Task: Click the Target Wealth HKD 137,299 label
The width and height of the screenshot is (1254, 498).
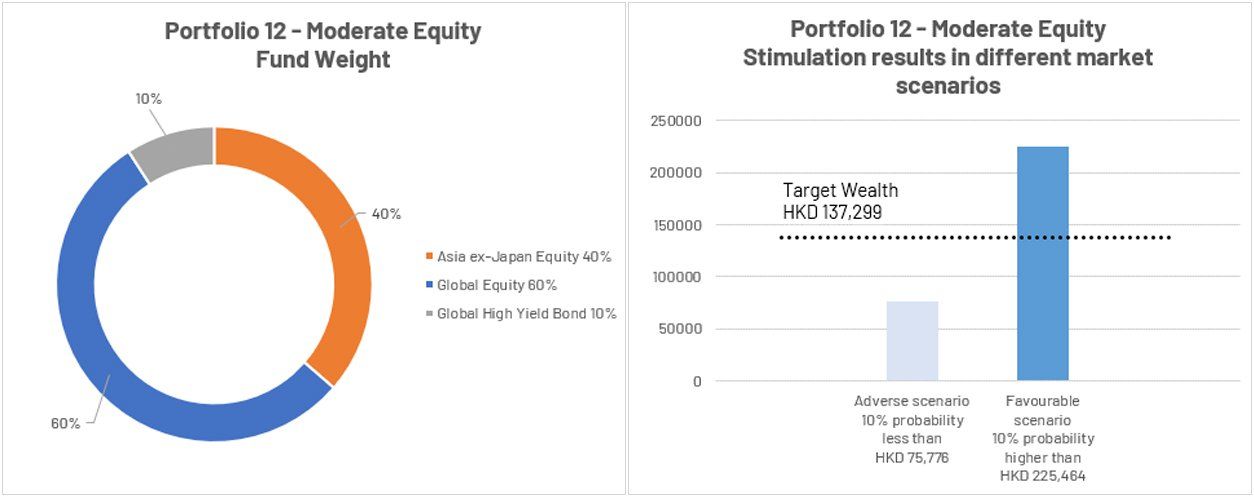Action: point(840,201)
